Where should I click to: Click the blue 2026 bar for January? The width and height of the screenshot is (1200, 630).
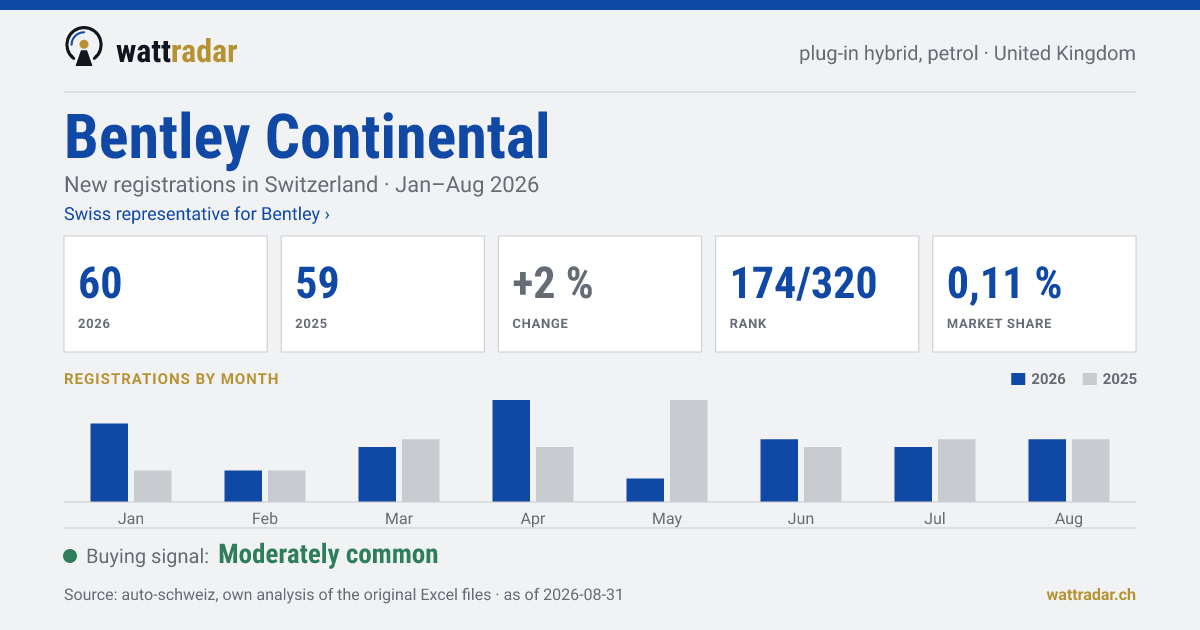coord(109,463)
